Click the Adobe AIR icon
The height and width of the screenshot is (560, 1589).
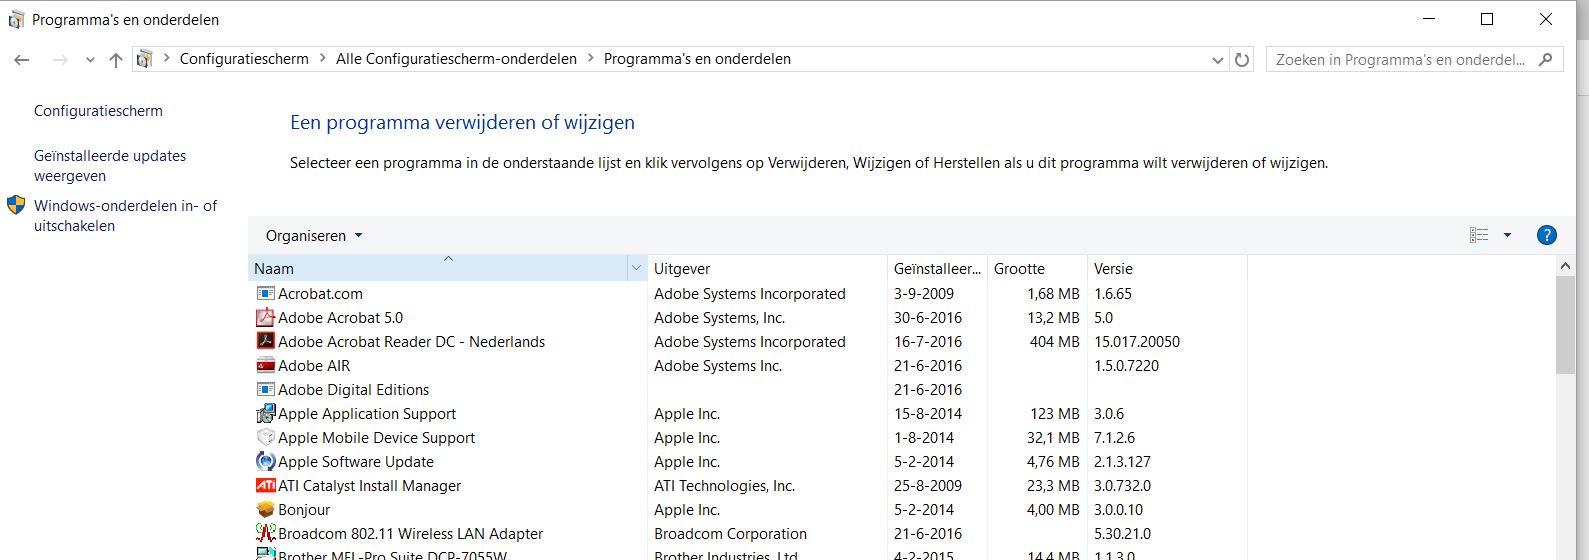pos(265,365)
